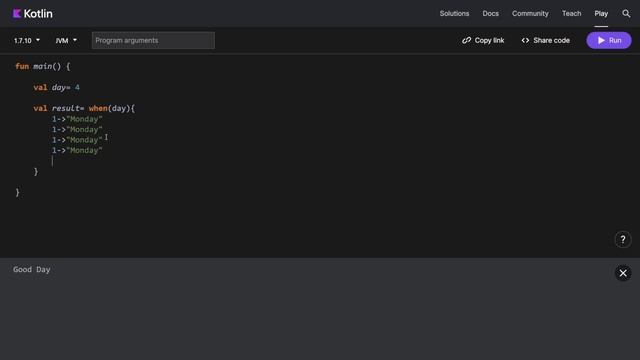640x360 pixels.
Task: Open the Teach menu item
Action: click(x=571, y=13)
